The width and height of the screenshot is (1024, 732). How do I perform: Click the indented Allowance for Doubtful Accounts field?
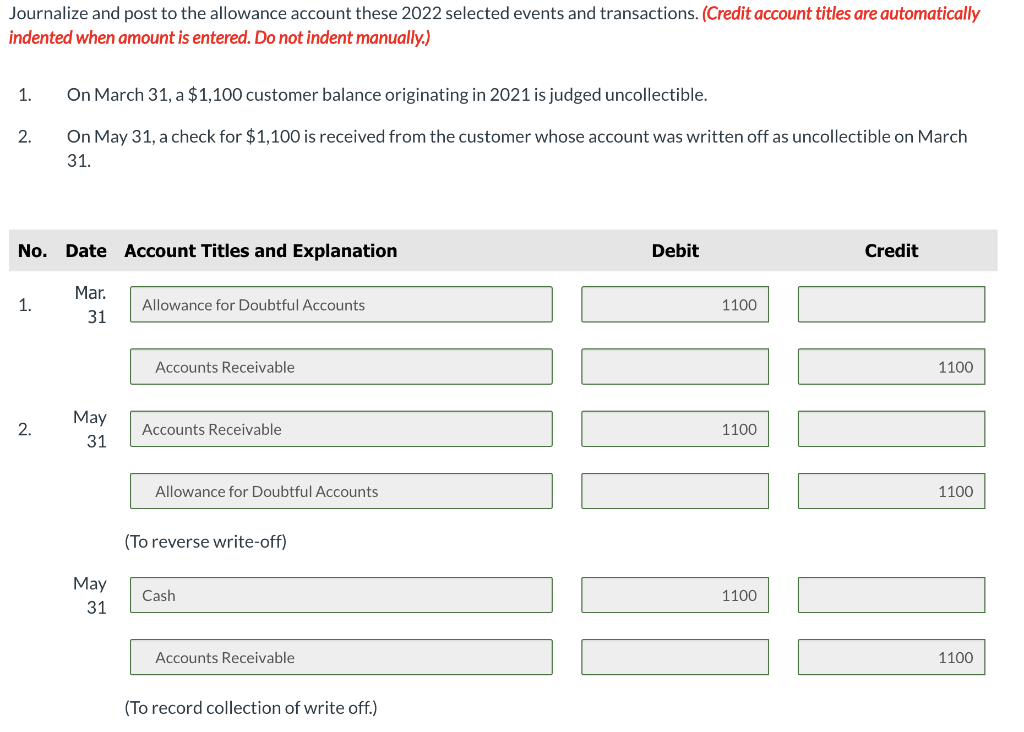tap(341, 491)
